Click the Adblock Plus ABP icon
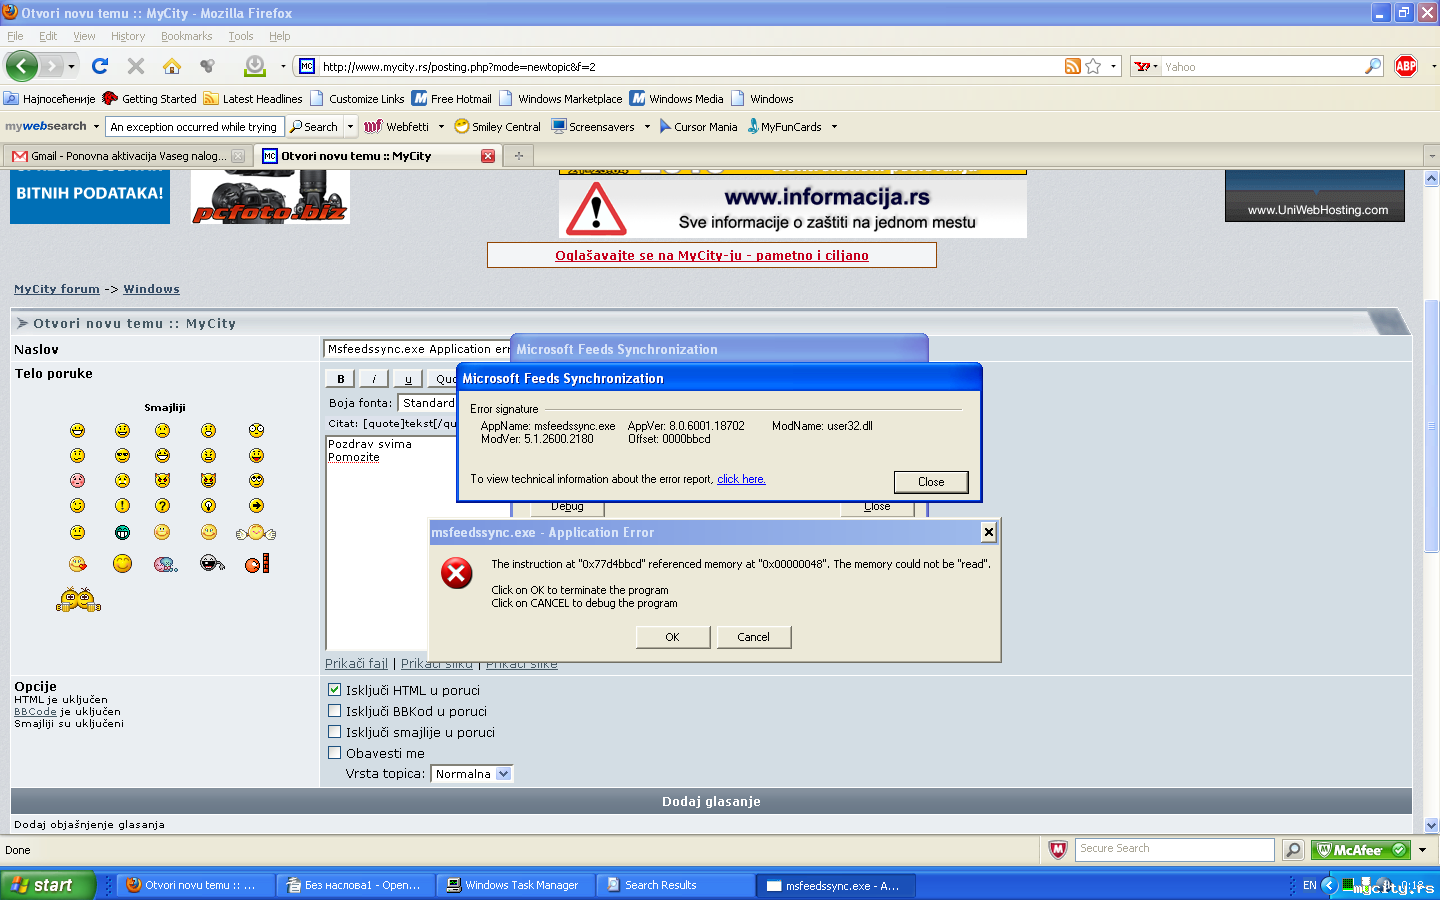The image size is (1440, 900). pyautogui.click(x=1406, y=66)
